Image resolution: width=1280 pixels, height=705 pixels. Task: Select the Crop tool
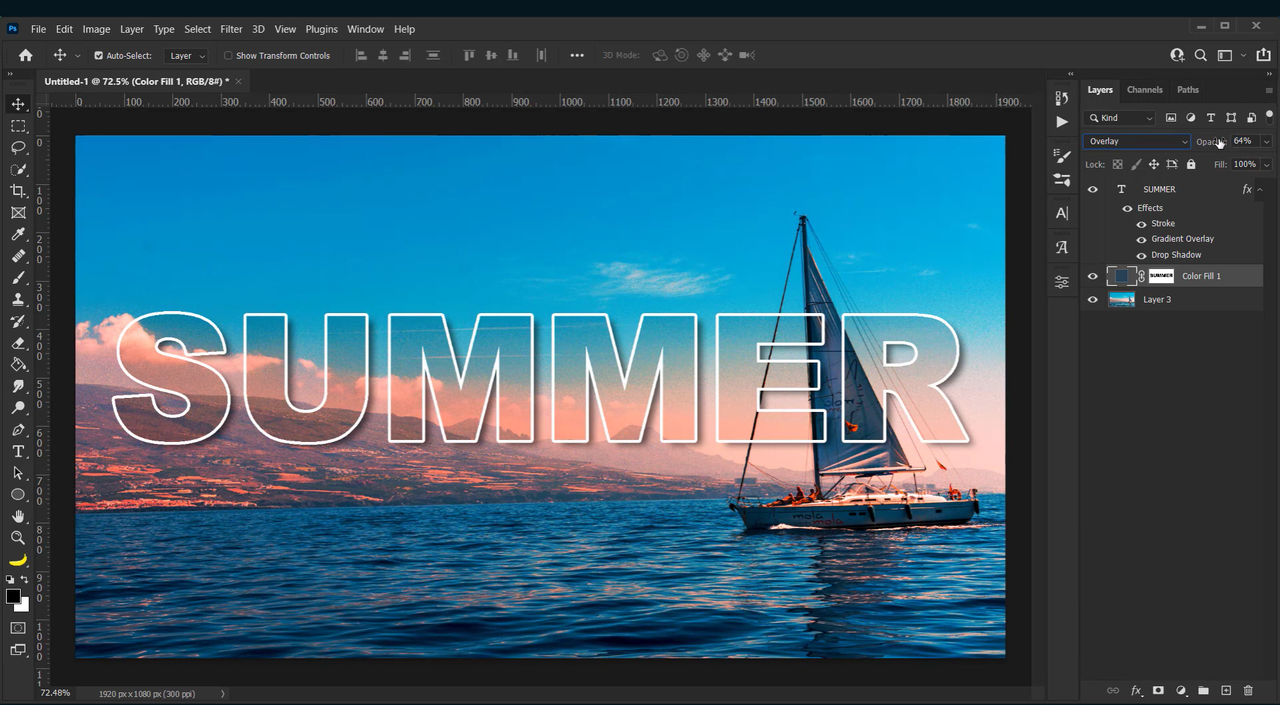click(18, 191)
